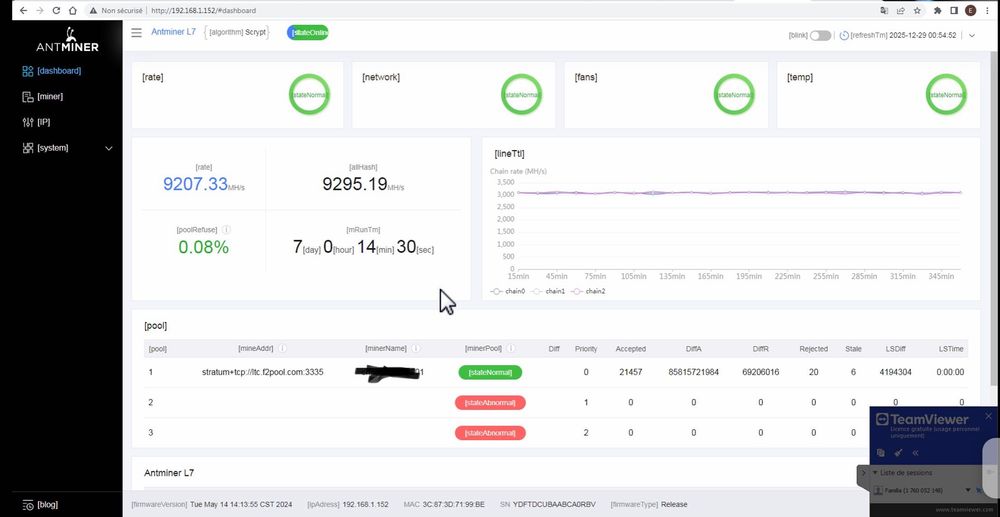Open the hamburger menu next to Antminer L7
Viewport: 1000px width, 517px height.
pos(136,33)
